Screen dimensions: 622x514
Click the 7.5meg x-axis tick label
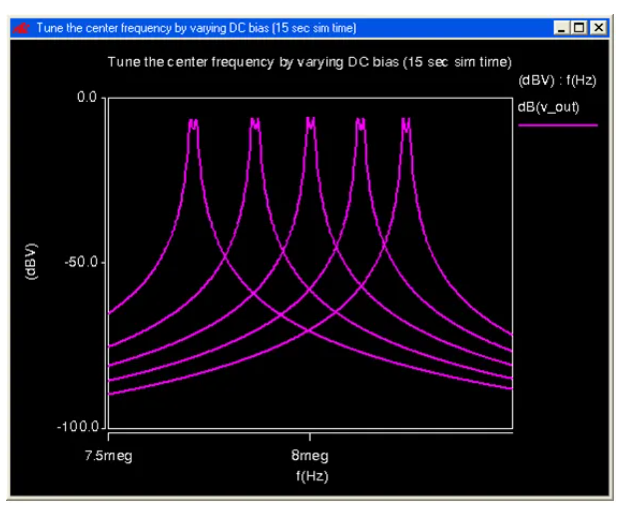(x=110, y=453)
